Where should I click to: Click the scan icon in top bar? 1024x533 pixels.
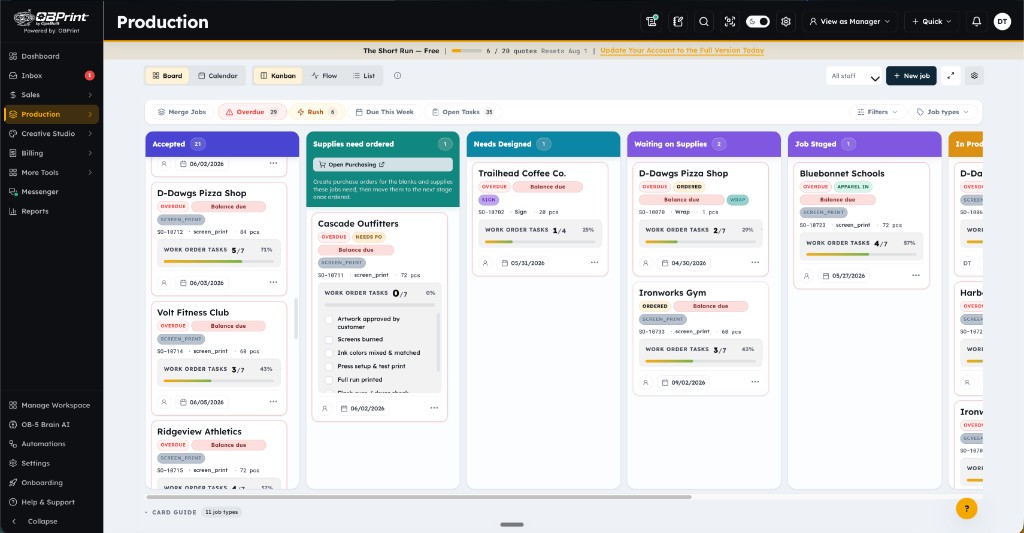[730, 22]
